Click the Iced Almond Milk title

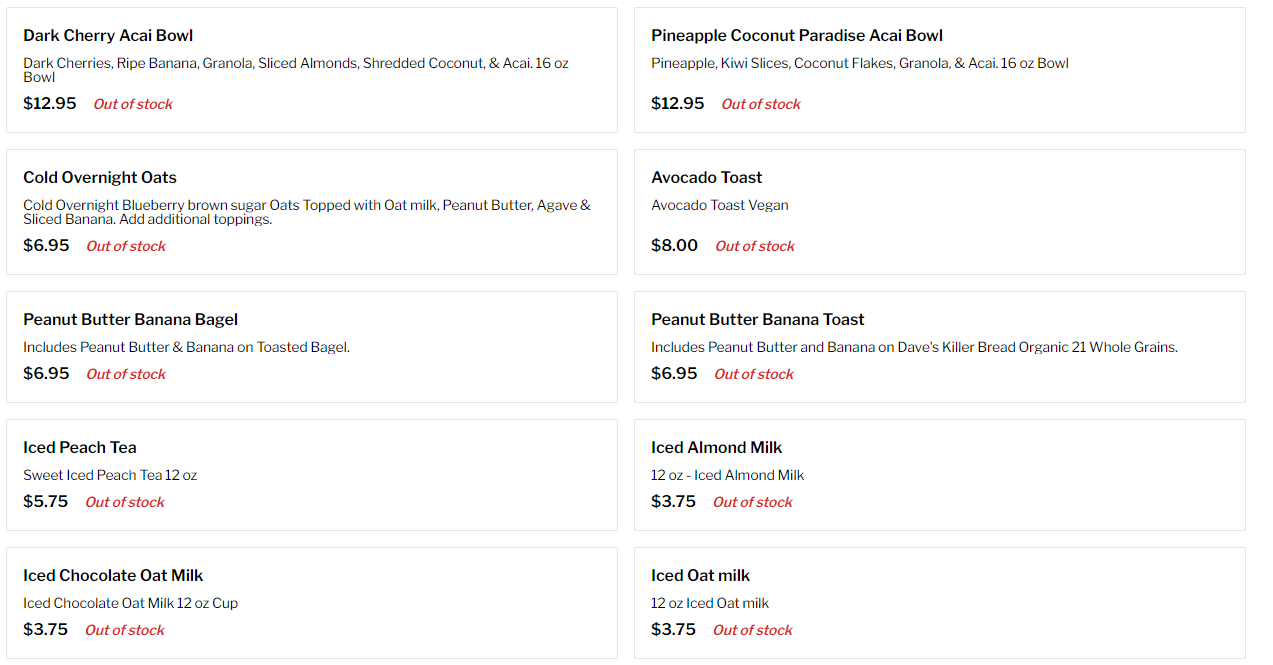click(716, 448)
